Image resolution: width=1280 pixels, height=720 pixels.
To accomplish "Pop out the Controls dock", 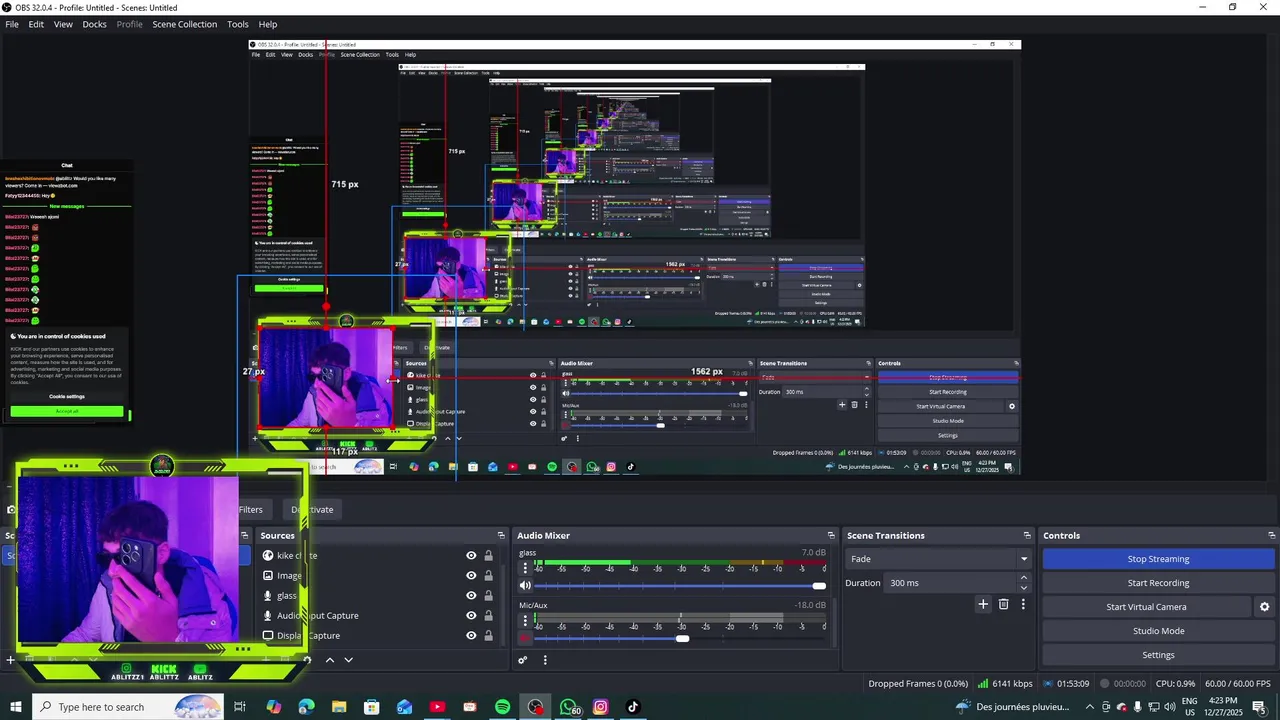I will pyautogui.click(x=1272, y=536).
